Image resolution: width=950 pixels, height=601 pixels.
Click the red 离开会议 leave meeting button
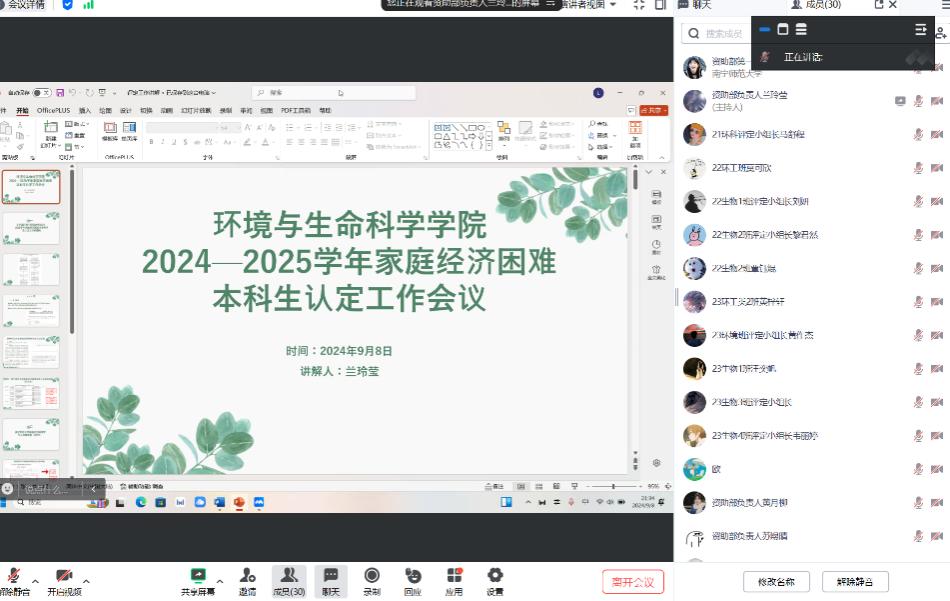[632, 582]
